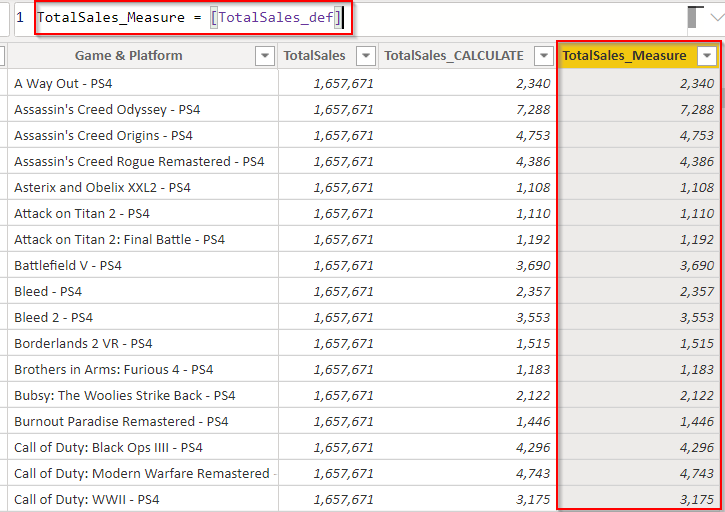Image resolution: width=725 pixels, height=512 pixels.
Task: Select the TotalSales_Measure column header
Action: click(x=624, y=56)
